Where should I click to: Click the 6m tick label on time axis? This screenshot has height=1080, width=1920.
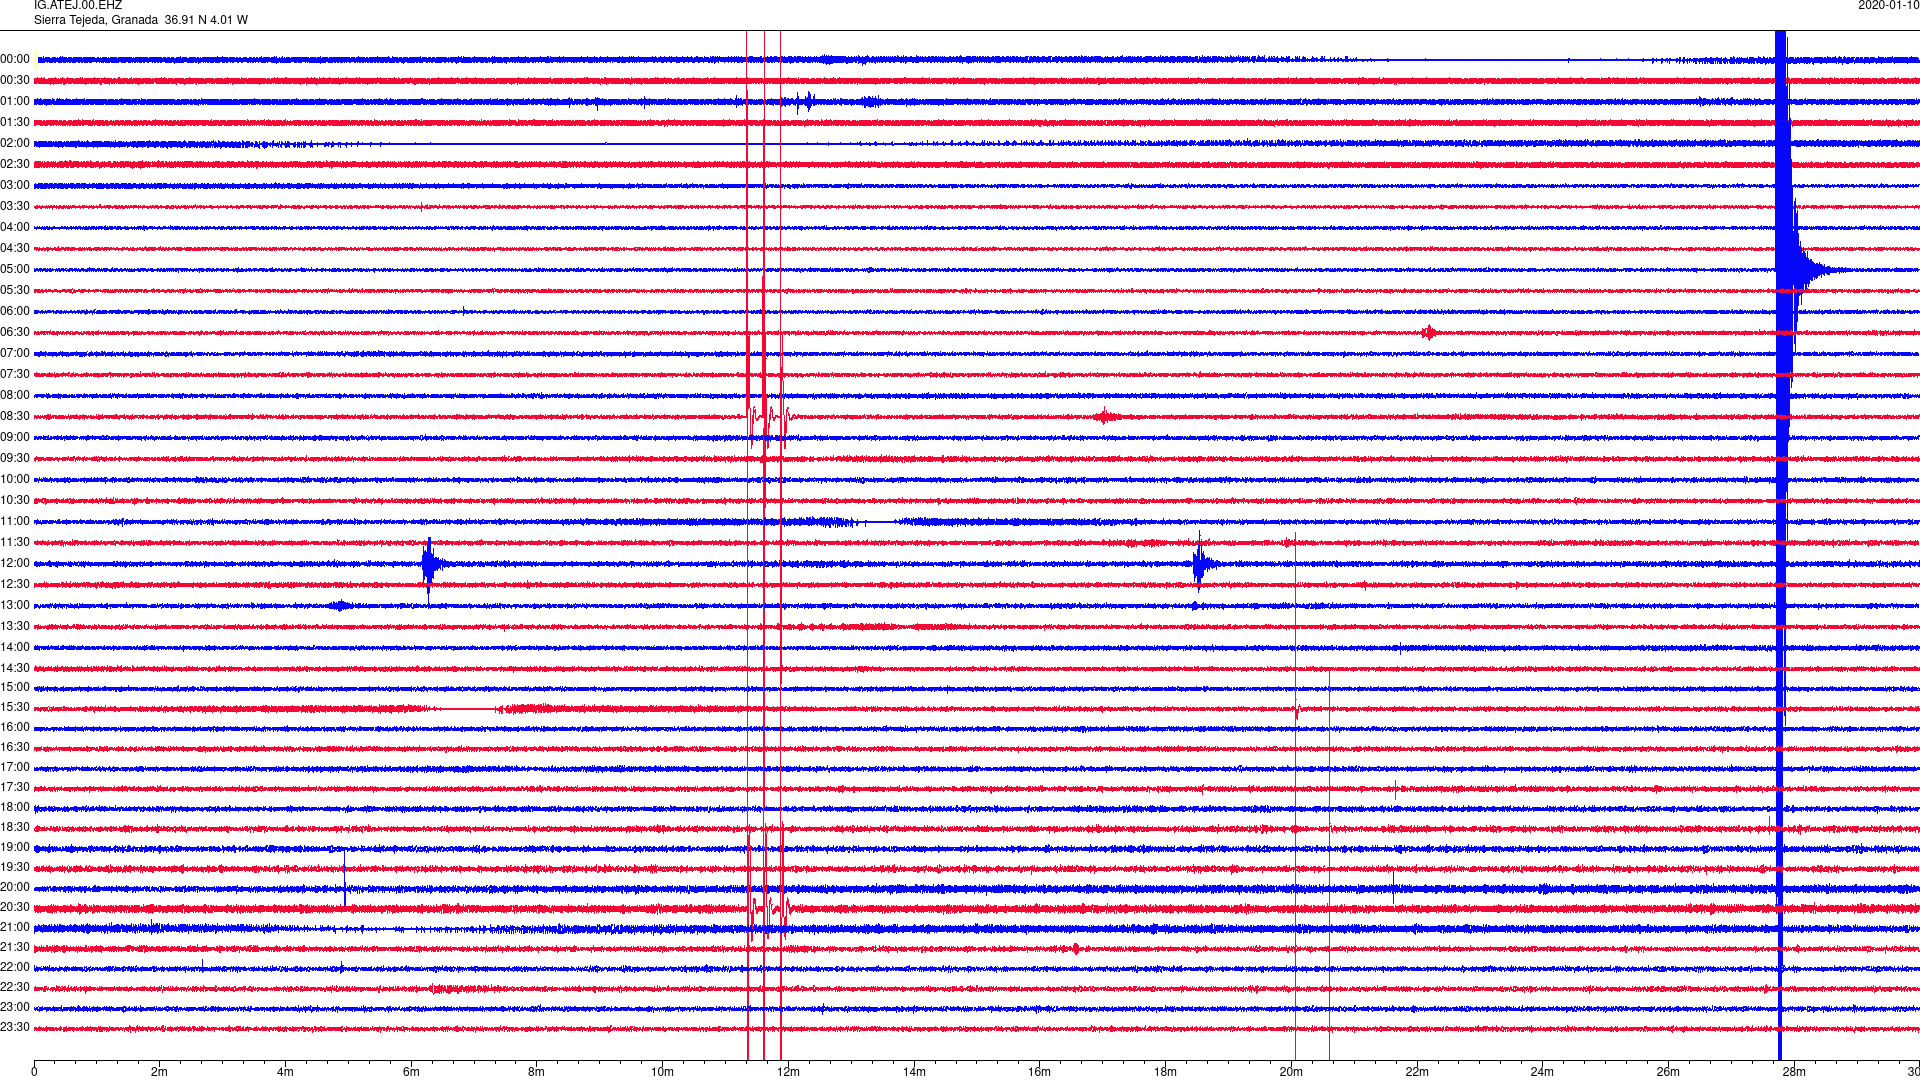tap(411, 1072)
